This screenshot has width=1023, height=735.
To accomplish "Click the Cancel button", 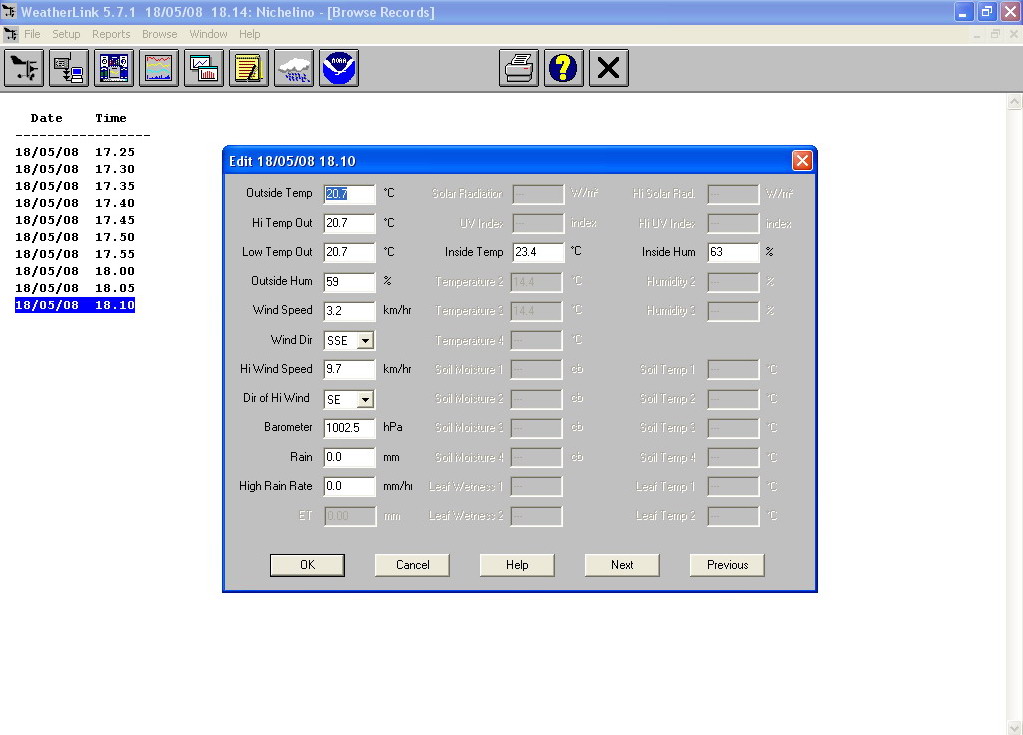I will (412, 565).
